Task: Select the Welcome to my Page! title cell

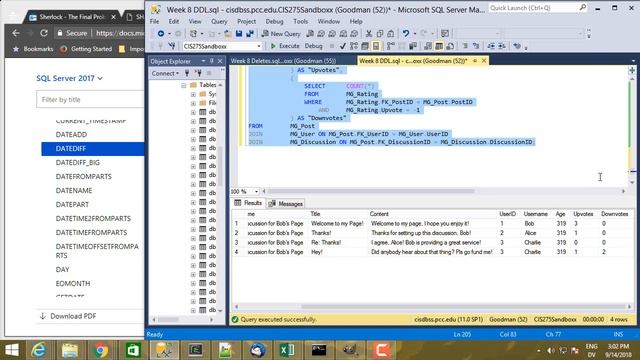Action: pyautogui.click(x=337, y=224)
